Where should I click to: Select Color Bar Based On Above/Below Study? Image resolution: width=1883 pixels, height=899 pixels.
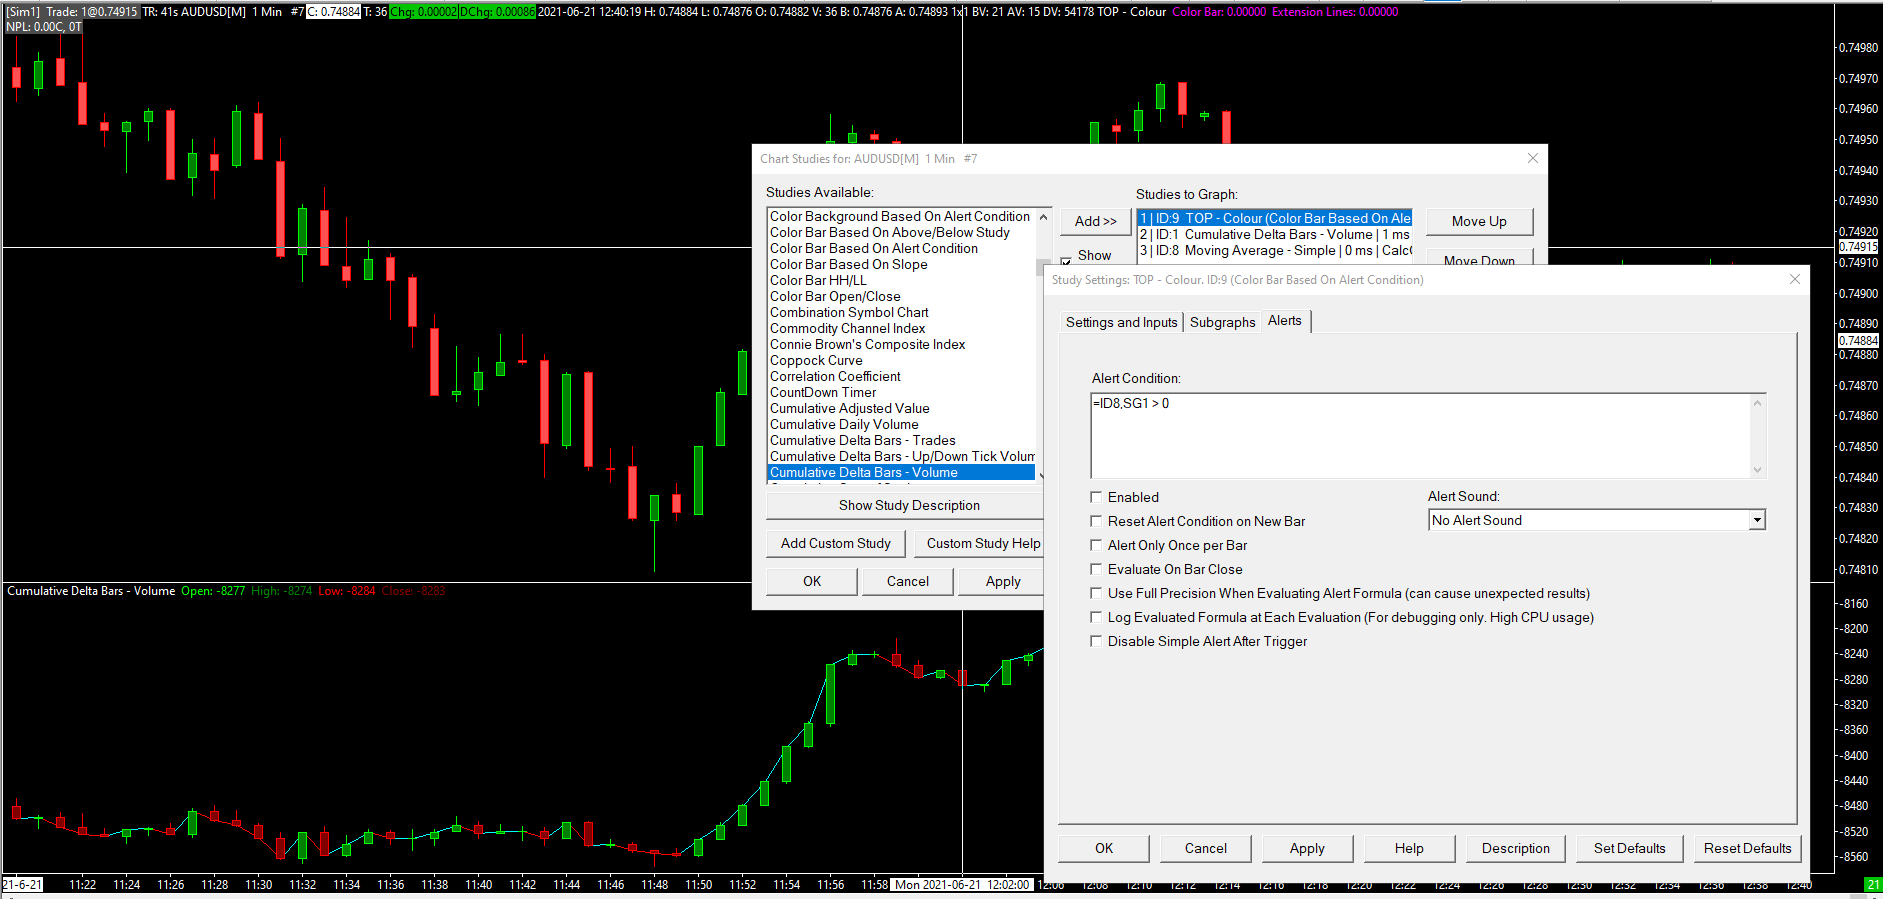pyautogui.click(x=901, y=232)
